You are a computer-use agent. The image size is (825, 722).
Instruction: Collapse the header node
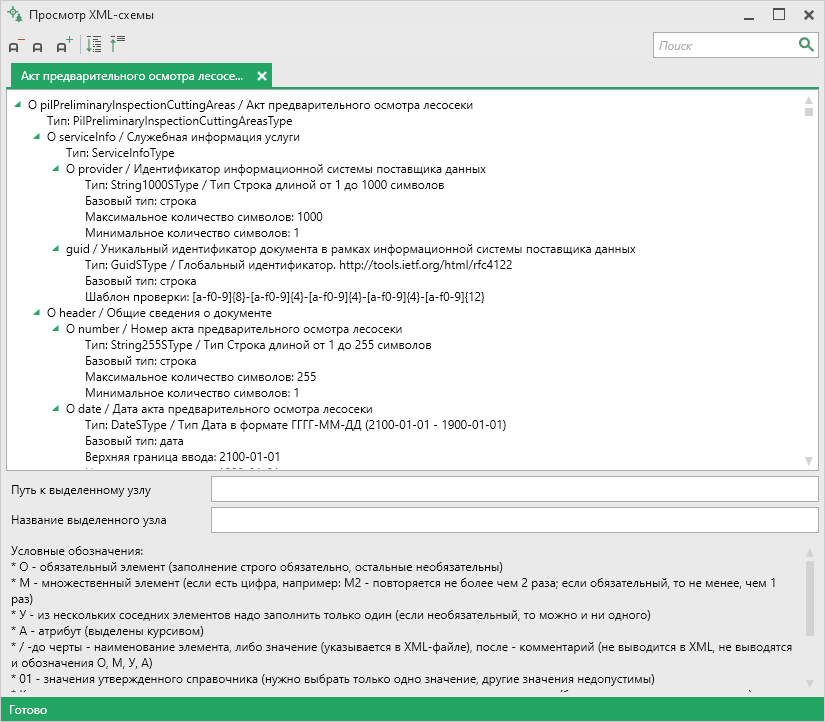36,313
